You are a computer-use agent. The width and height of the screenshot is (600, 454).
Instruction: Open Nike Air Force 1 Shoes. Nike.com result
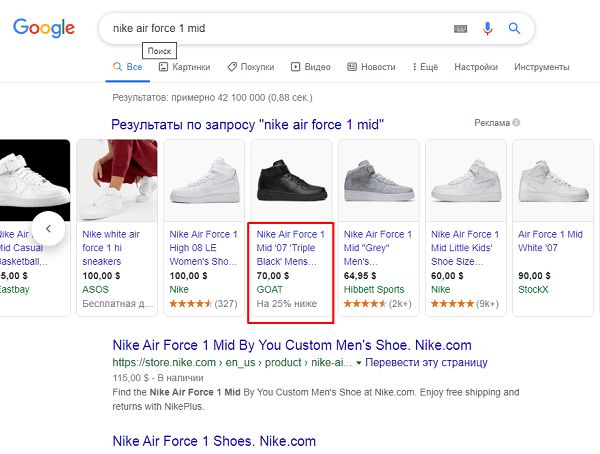(214, 441)
